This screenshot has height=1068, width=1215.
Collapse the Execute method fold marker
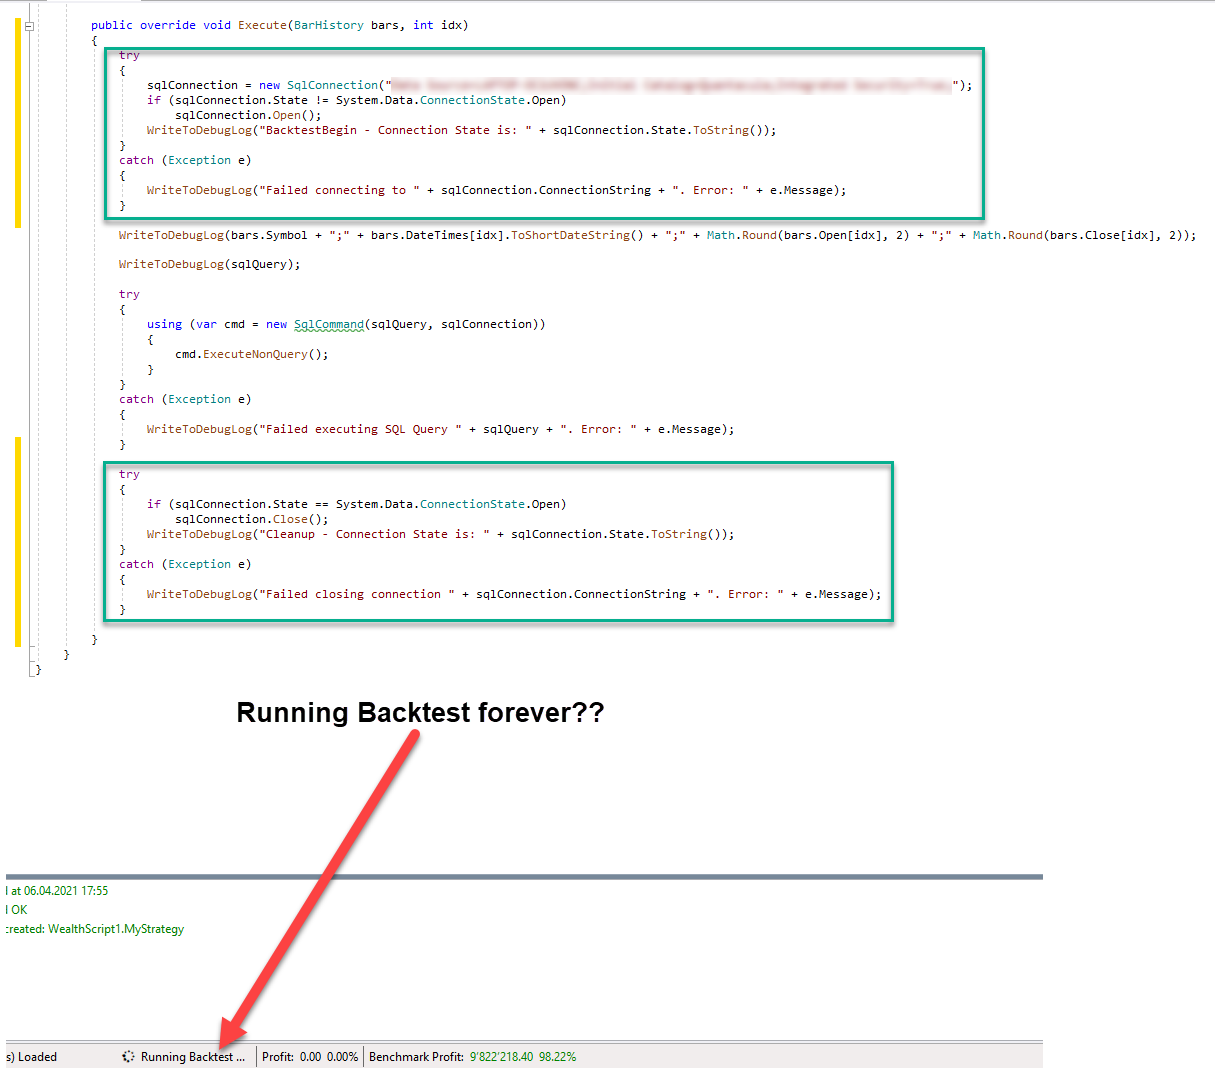29,26
